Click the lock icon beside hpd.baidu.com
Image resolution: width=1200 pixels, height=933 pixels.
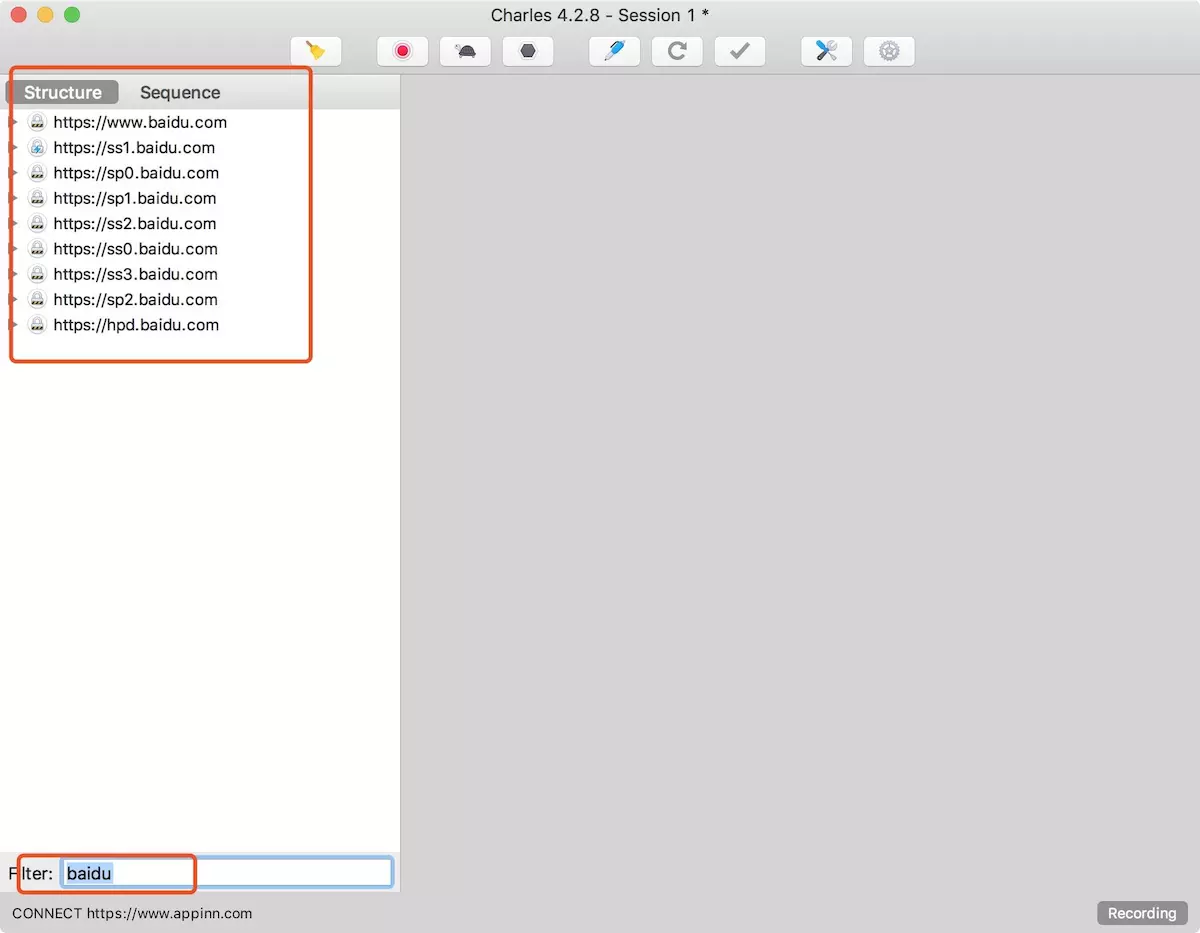(37, 325)
